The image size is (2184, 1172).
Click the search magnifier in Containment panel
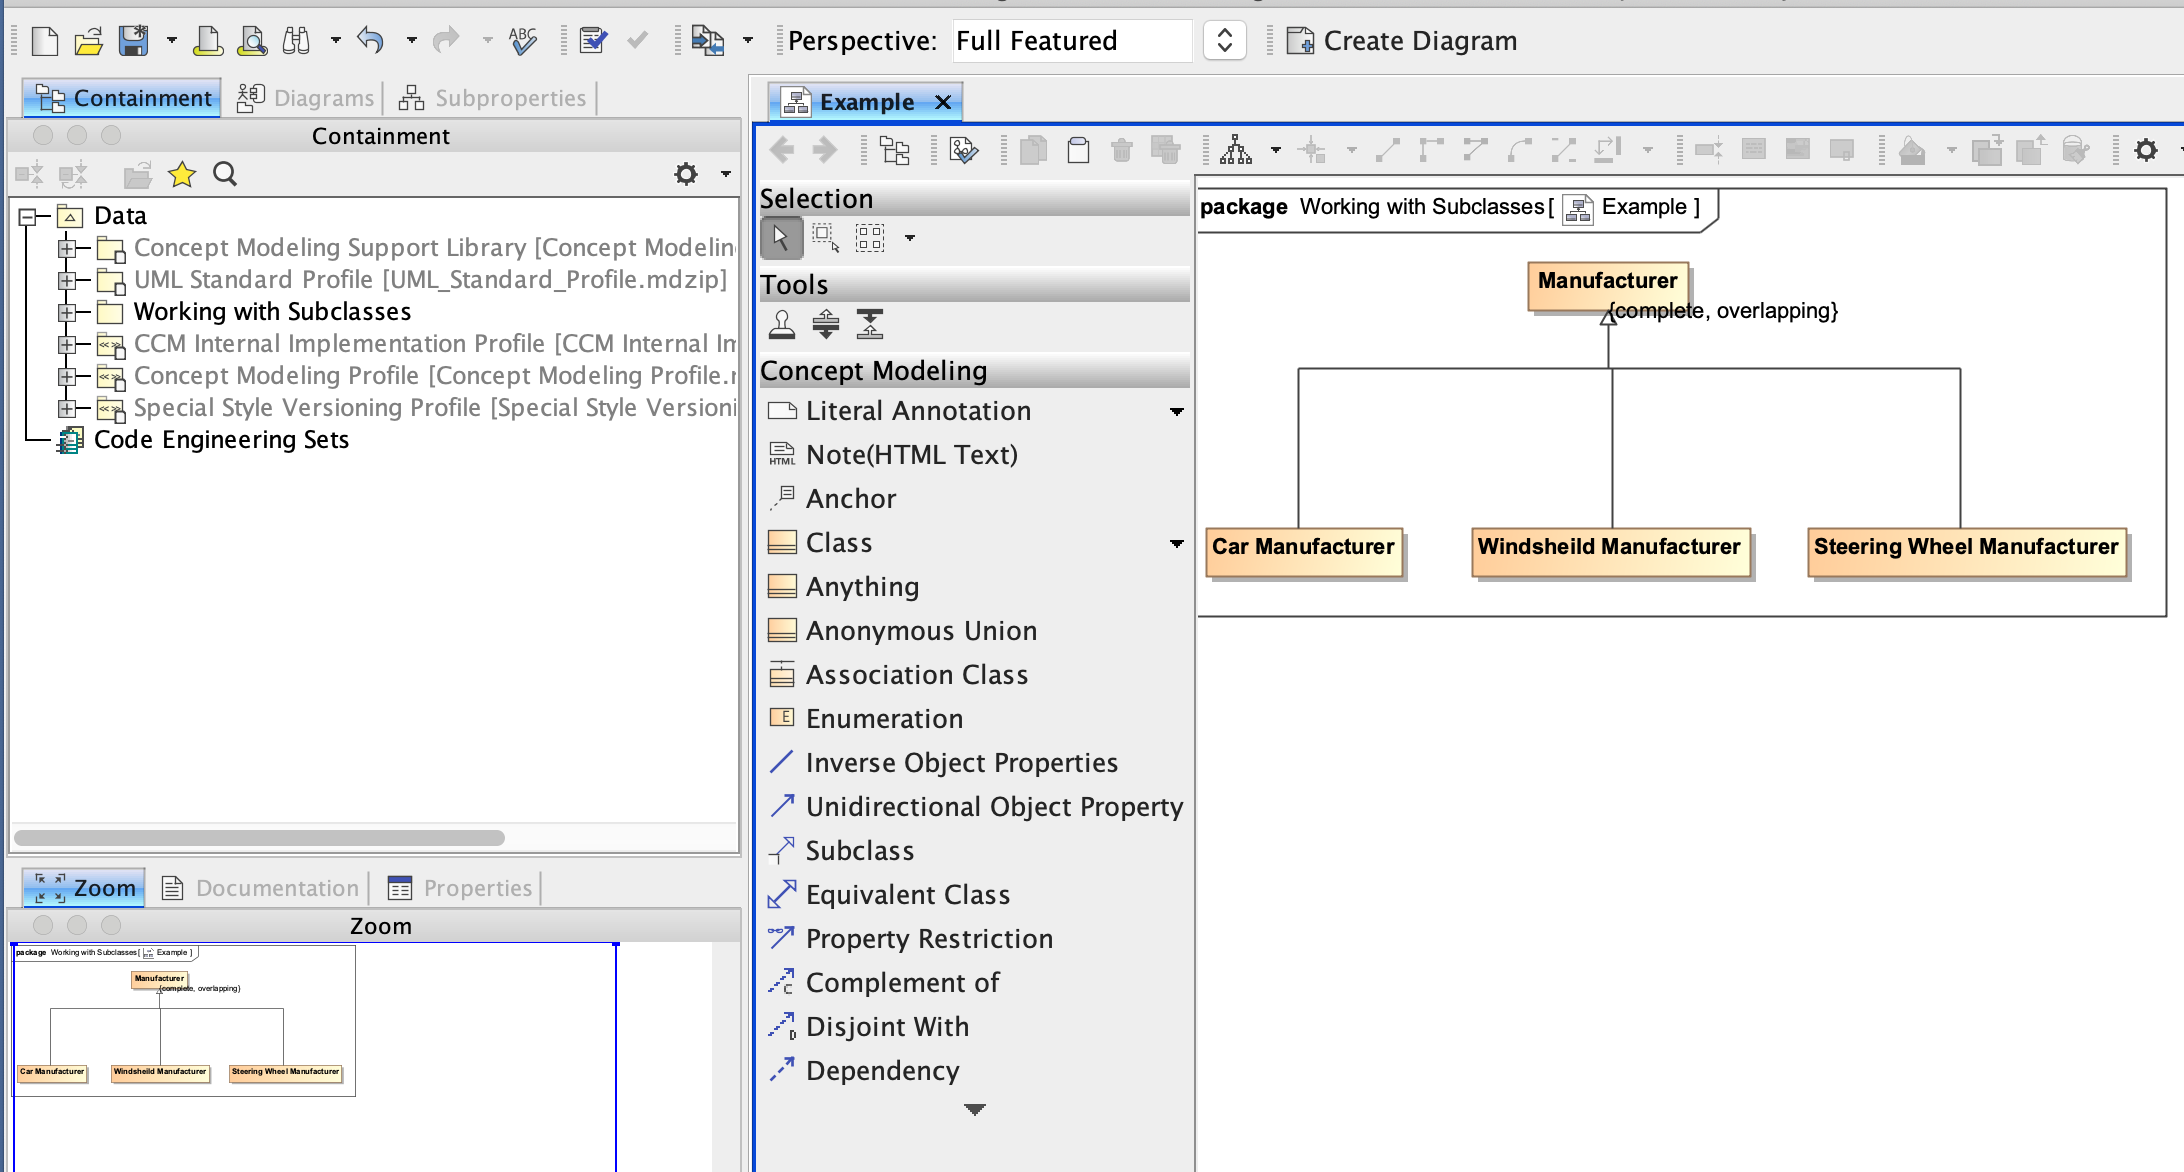pyautogui.click(x=226, y=175)
